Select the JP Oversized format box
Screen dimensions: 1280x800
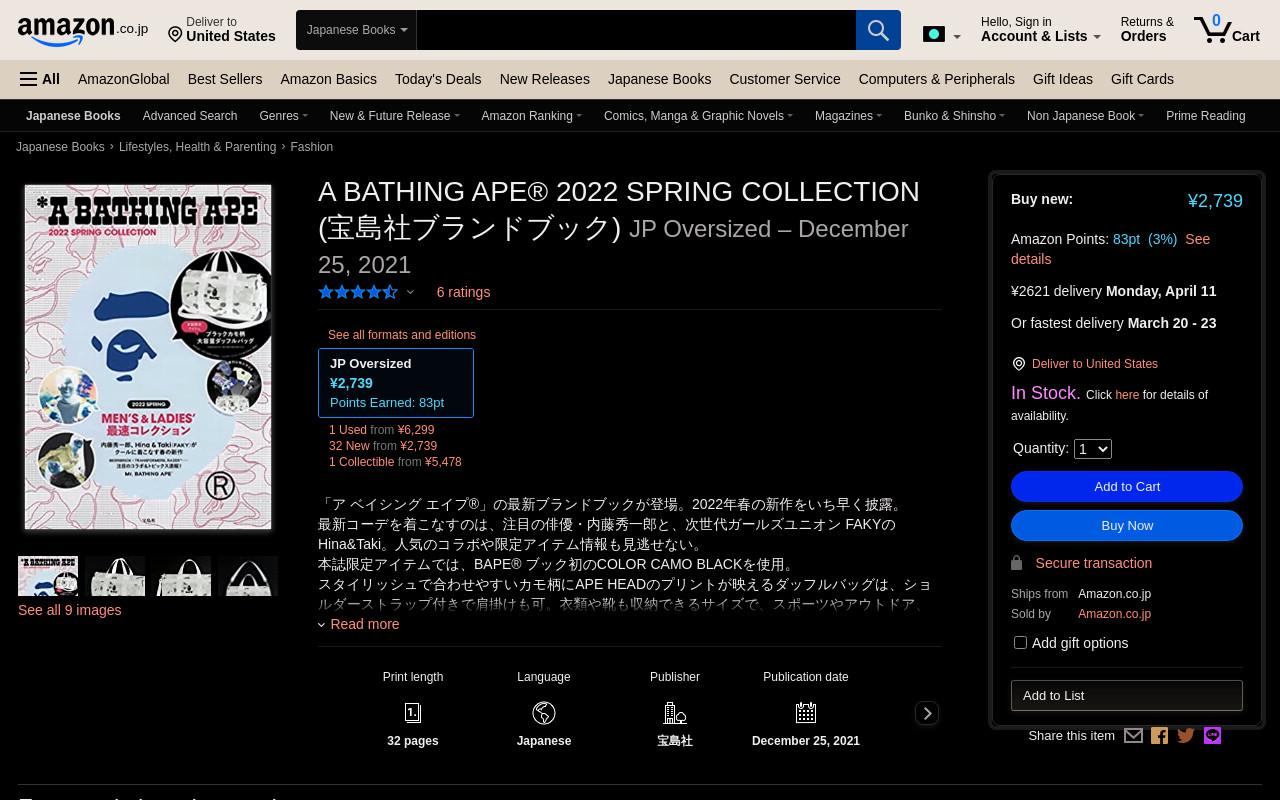[396, 383]
